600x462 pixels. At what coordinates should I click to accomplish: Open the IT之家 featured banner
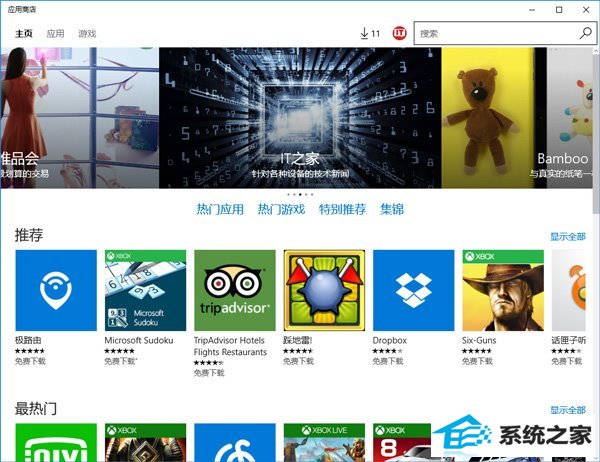click(x=300, y=118)
